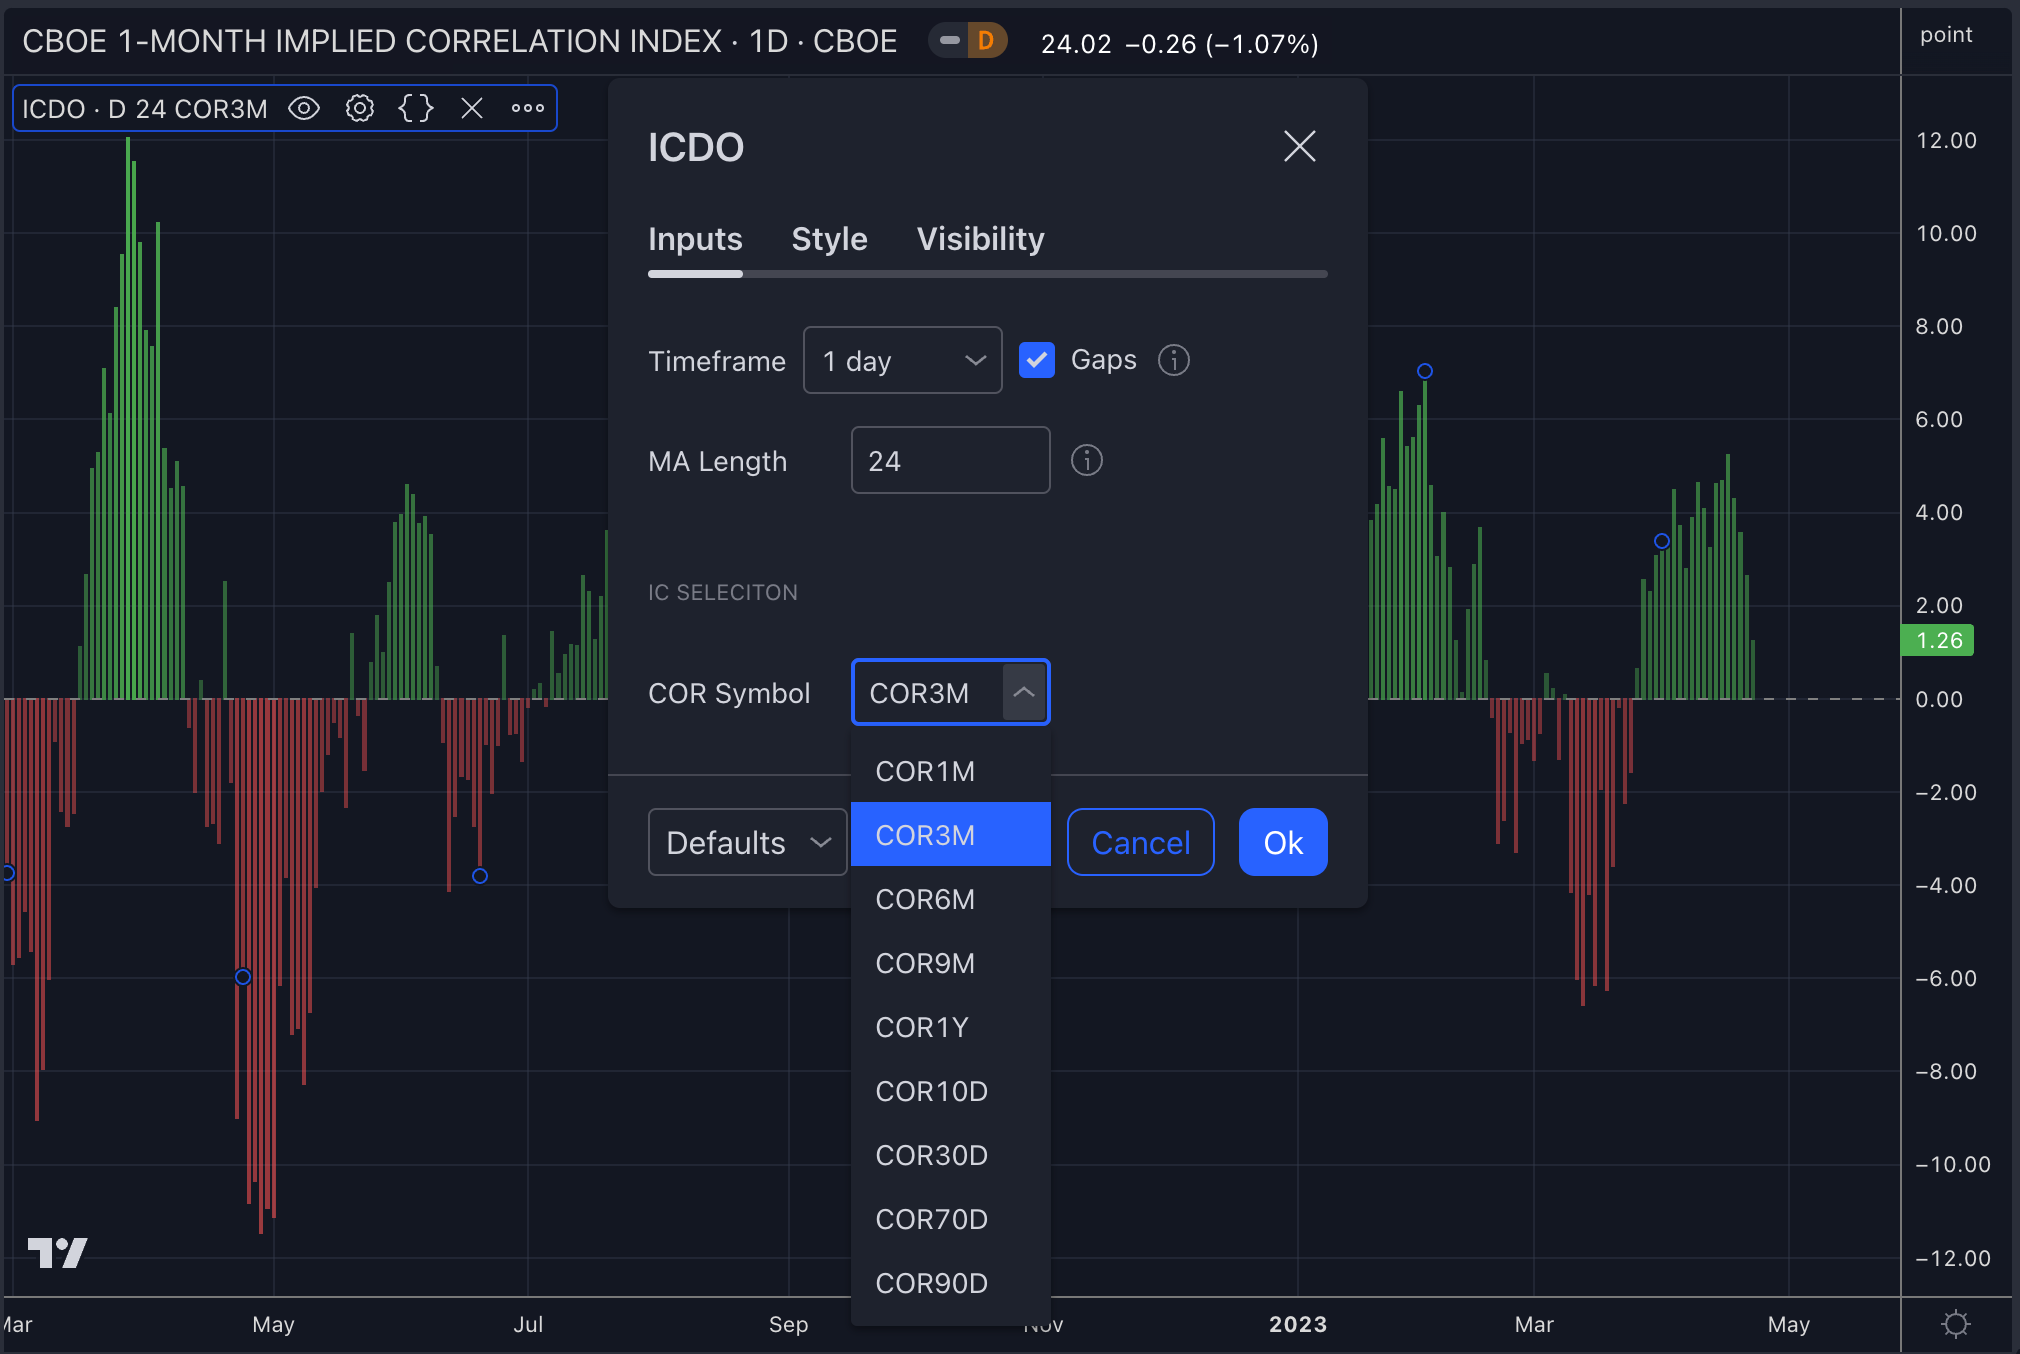2020x1354 pixels.
Task: Click the TradingView logo
Action: coord(57,1252)
